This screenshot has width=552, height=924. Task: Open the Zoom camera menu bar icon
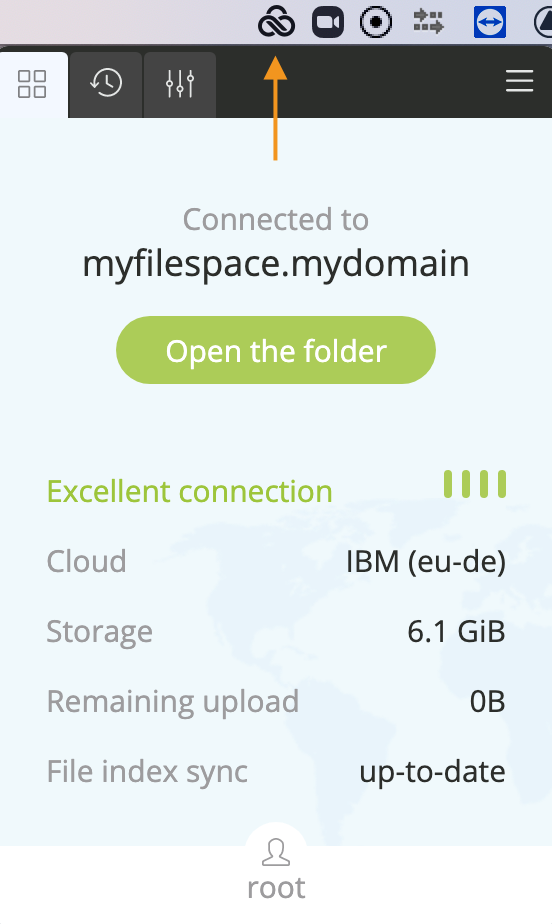point(328,22)
